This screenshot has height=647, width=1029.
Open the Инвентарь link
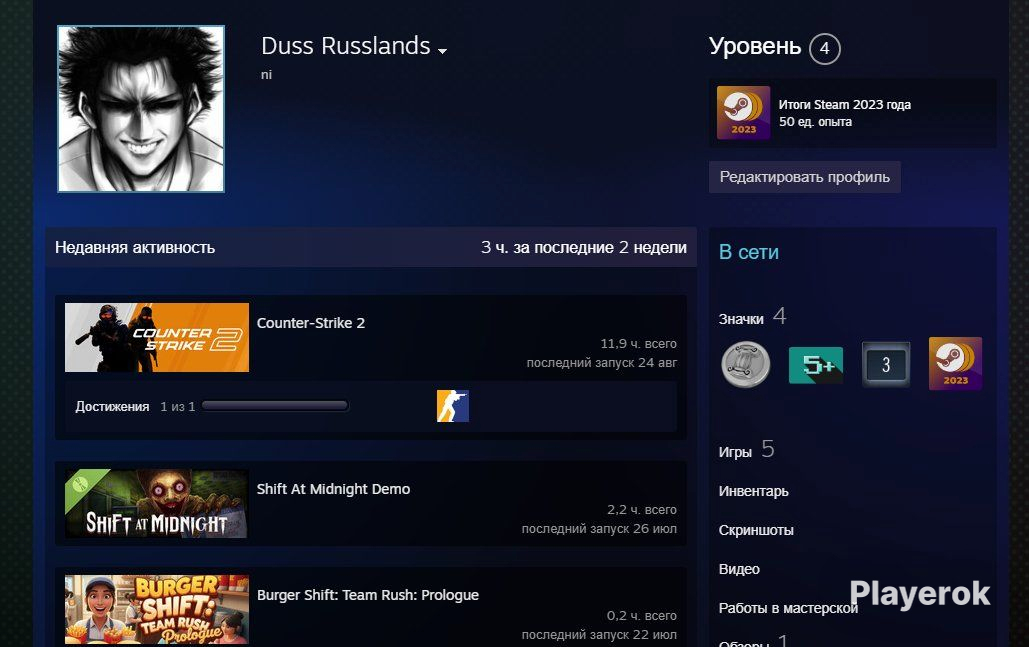pyautogui.click(x=753, y=491)
